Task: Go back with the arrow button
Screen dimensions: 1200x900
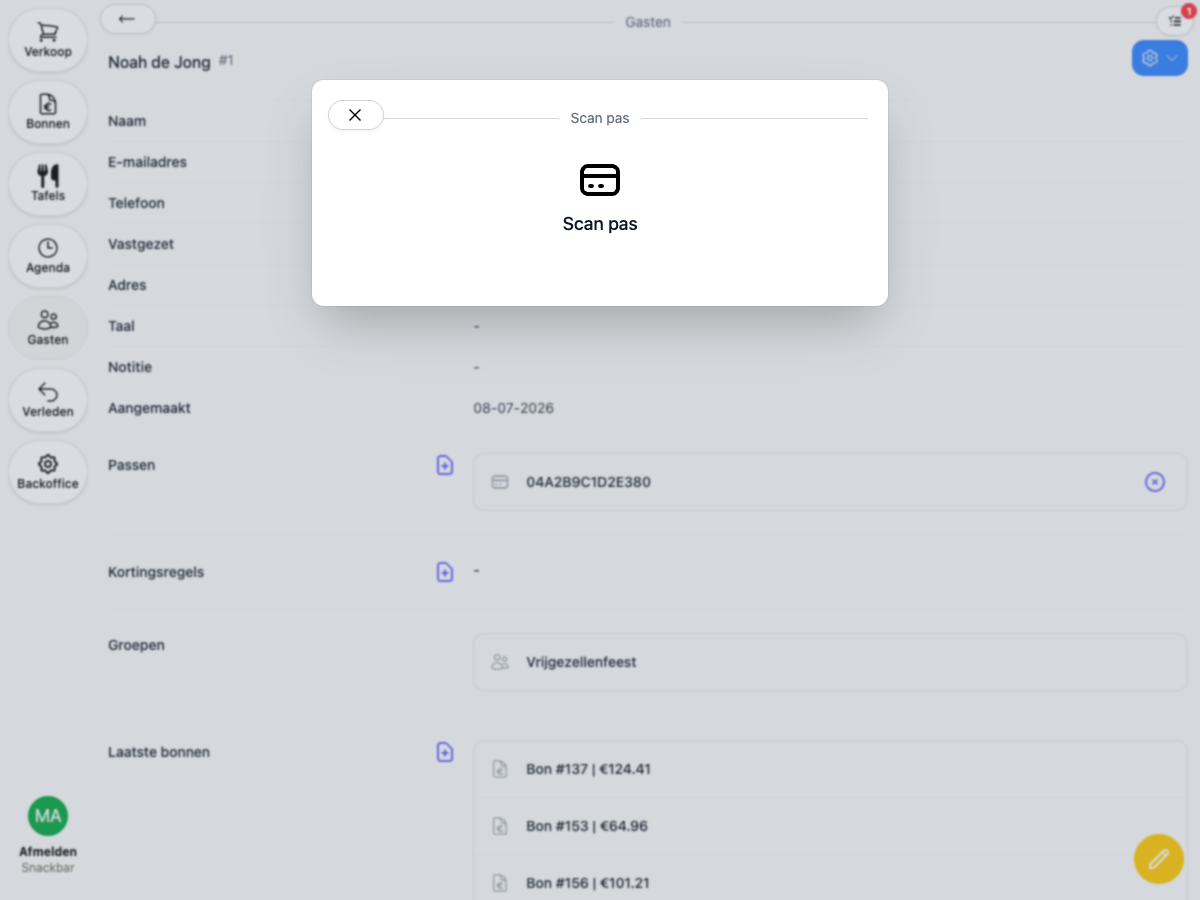Action: [127, 19]
